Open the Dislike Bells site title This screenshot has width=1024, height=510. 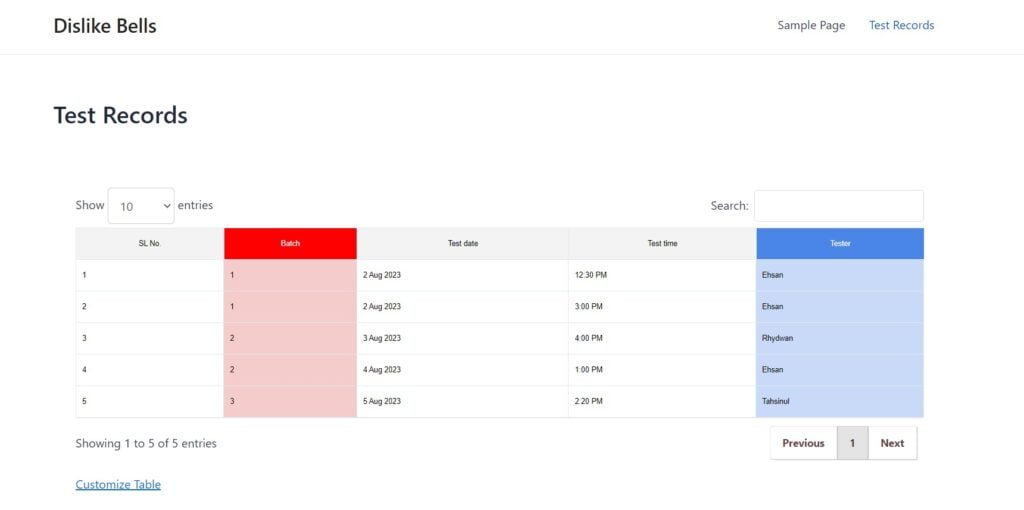[x=105, y=25]
